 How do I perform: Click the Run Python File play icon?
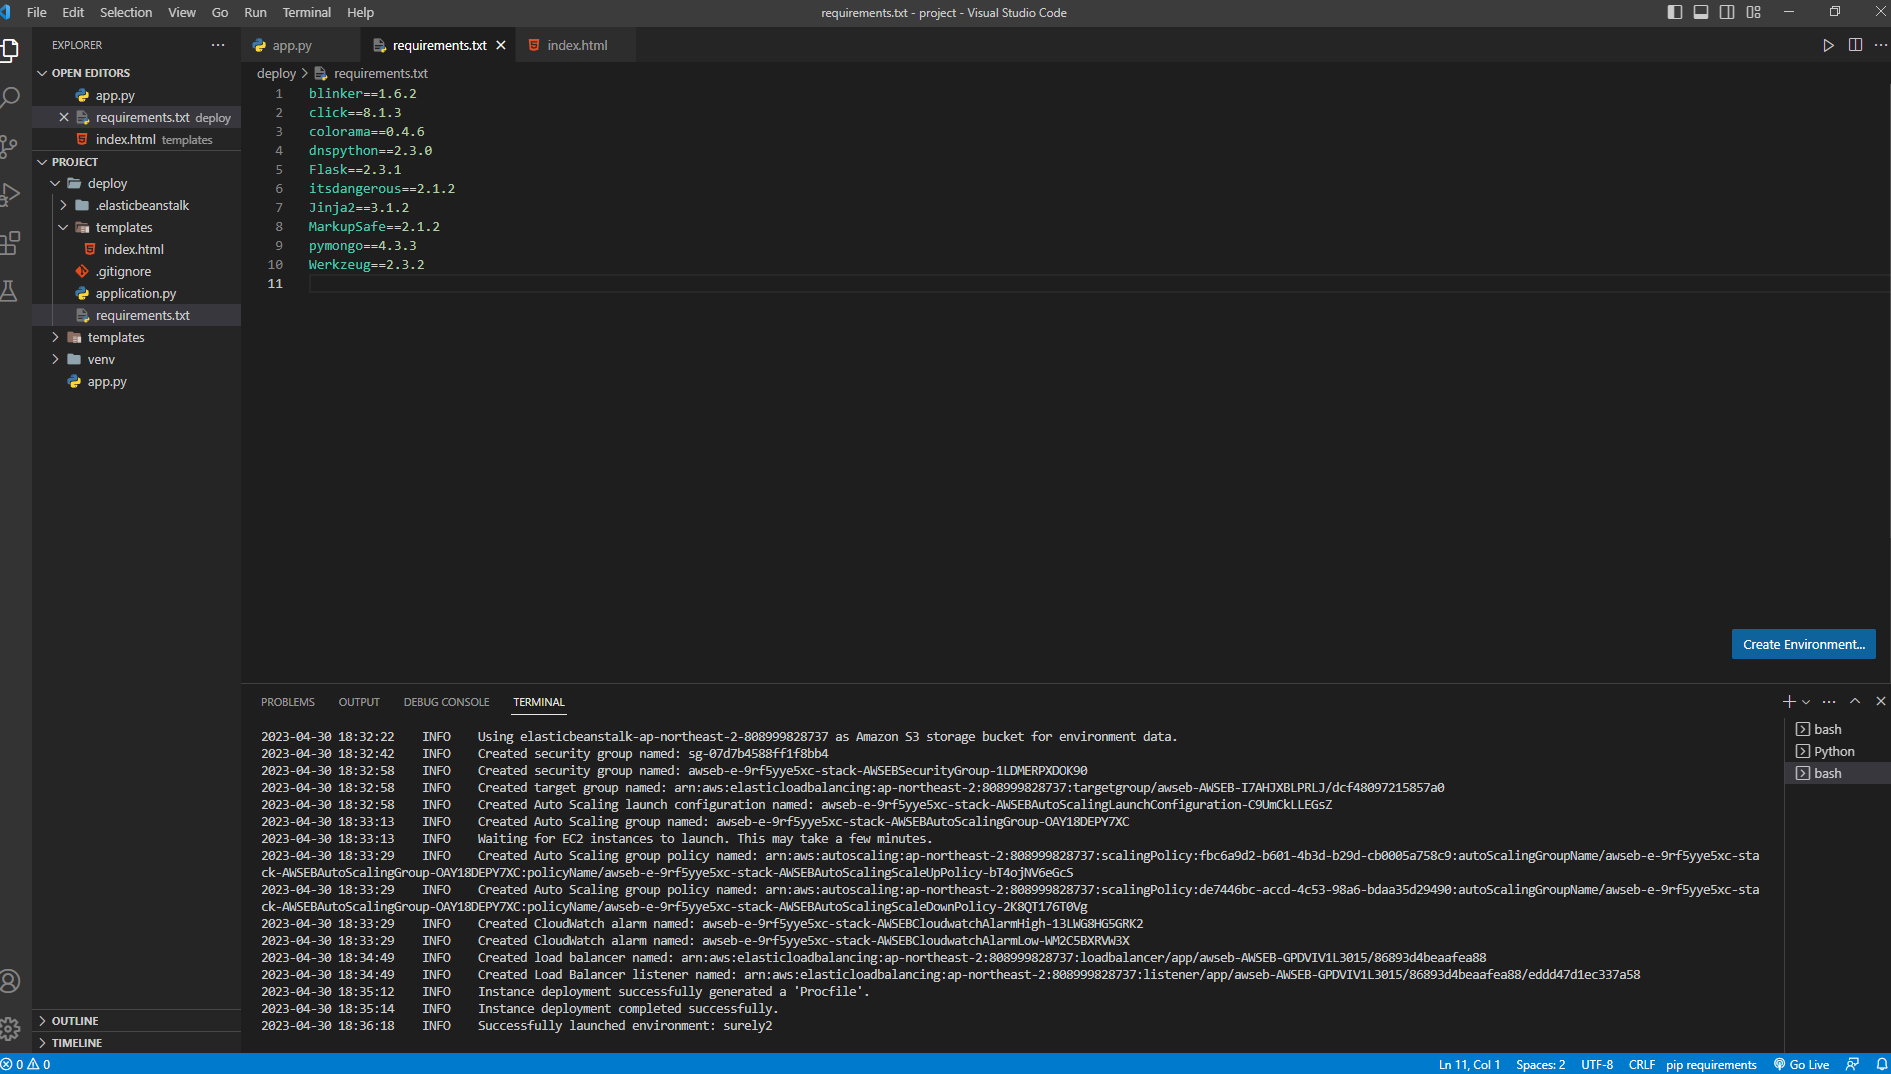point(1828,45)
